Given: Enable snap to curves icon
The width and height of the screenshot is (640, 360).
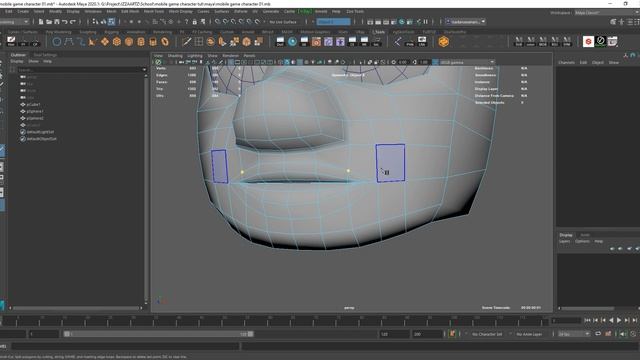Looking at the screenshot, I should (x=225, y=22).
